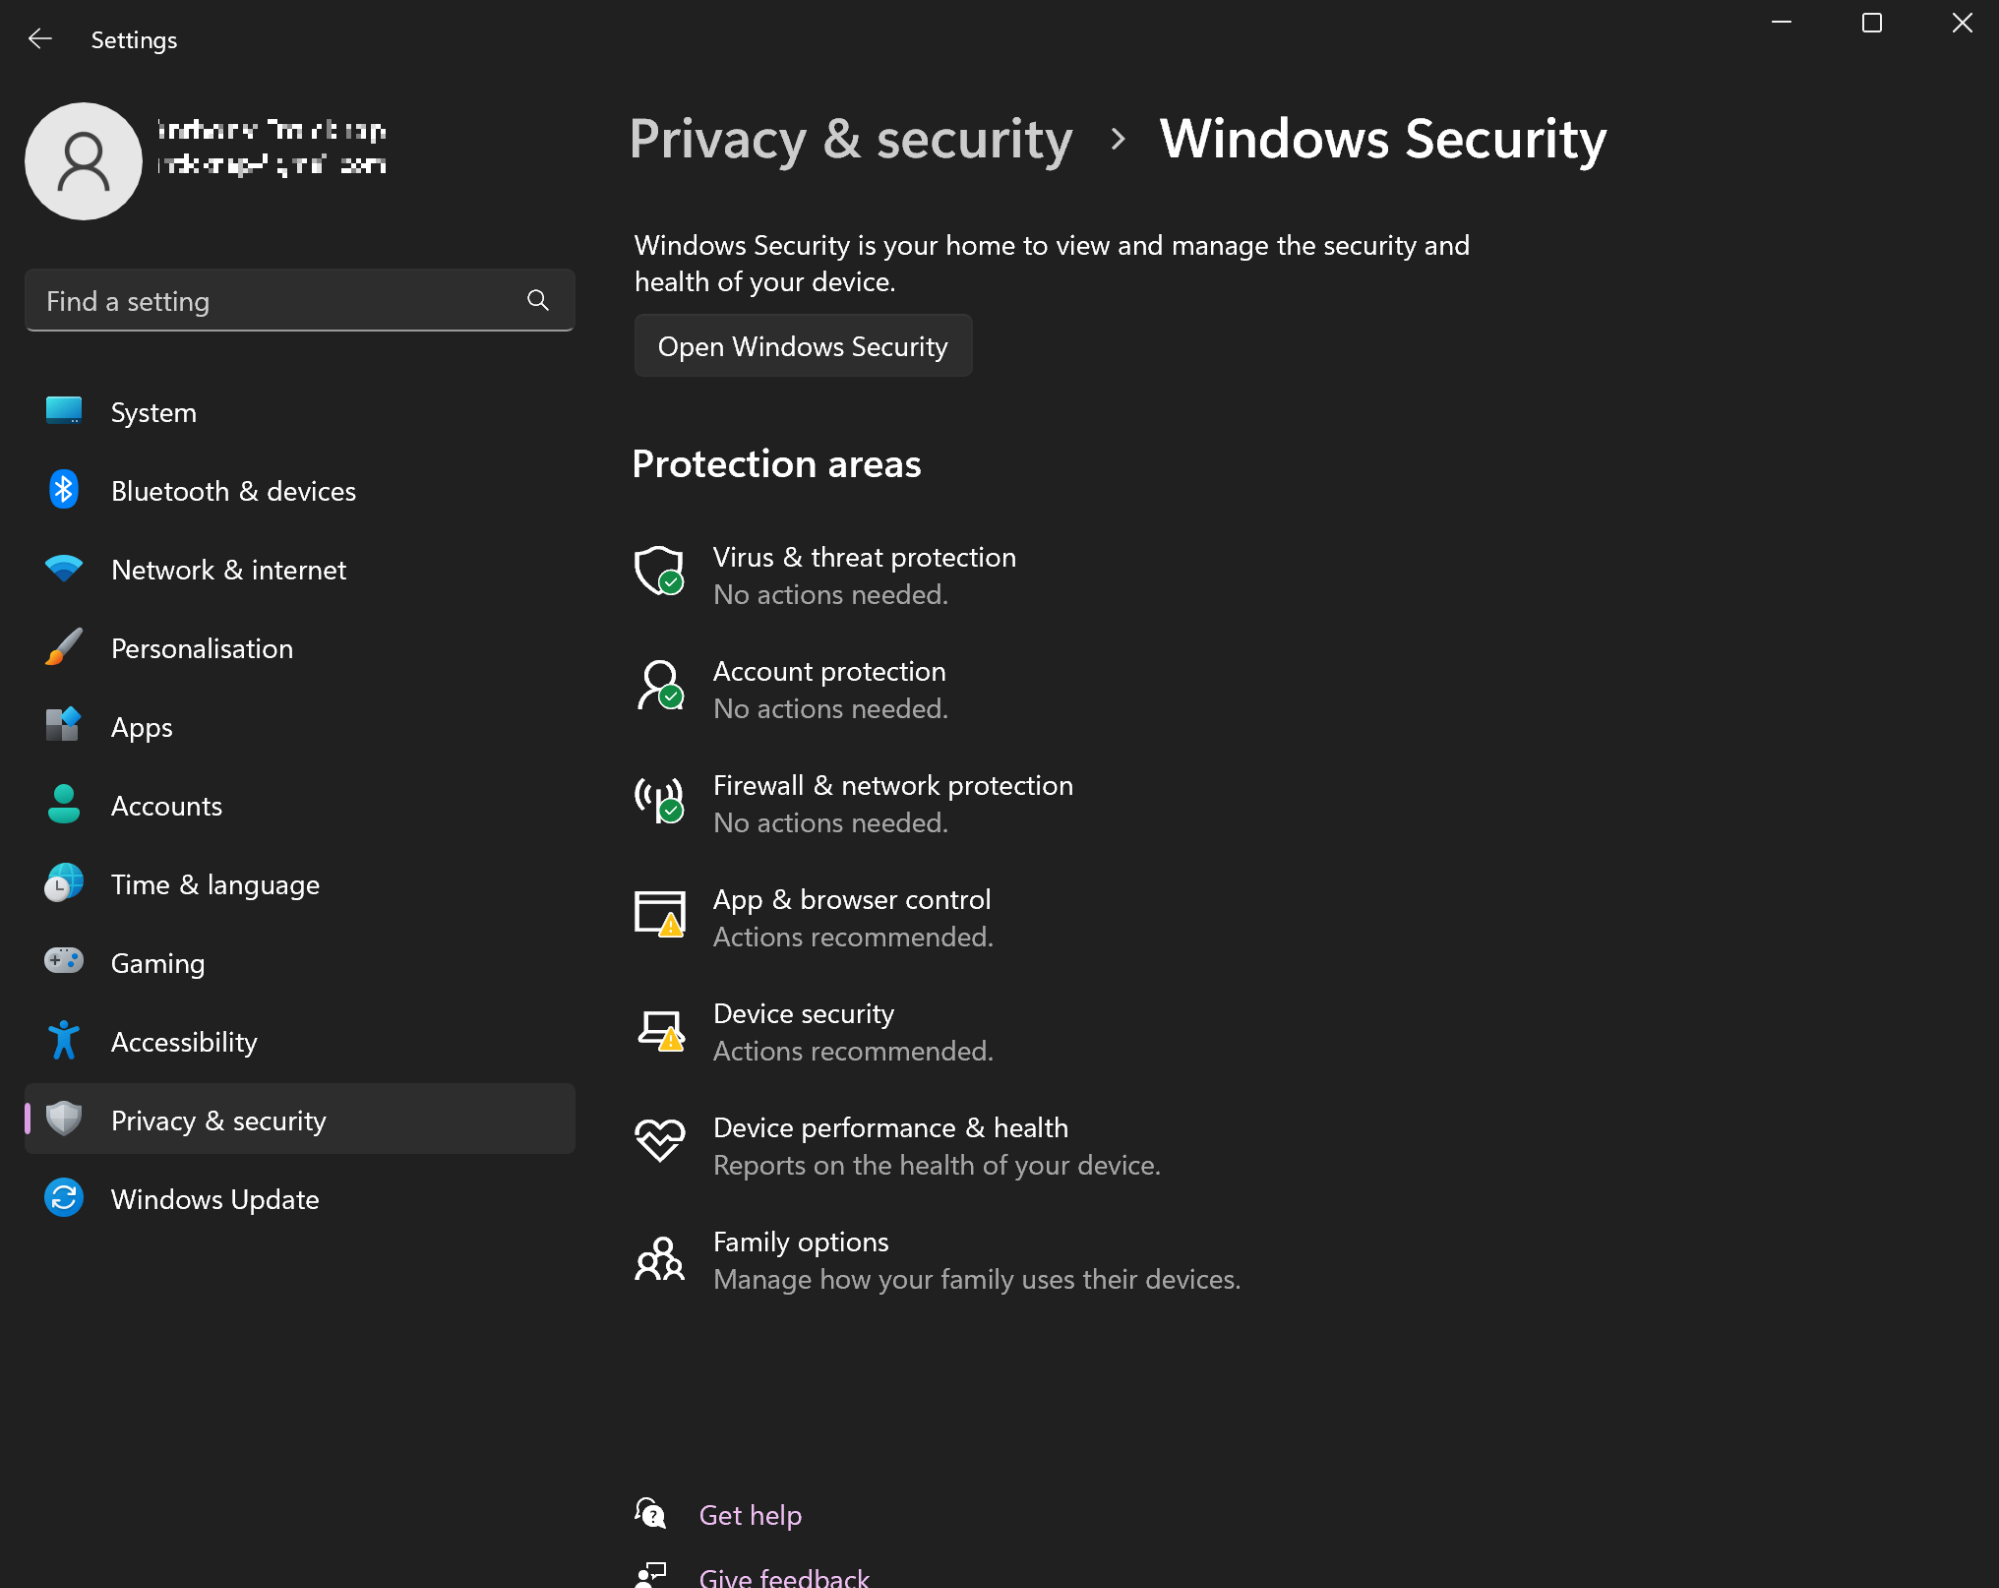Open Family options area
The image size is (1999, 1588).
pos(938,1260)
